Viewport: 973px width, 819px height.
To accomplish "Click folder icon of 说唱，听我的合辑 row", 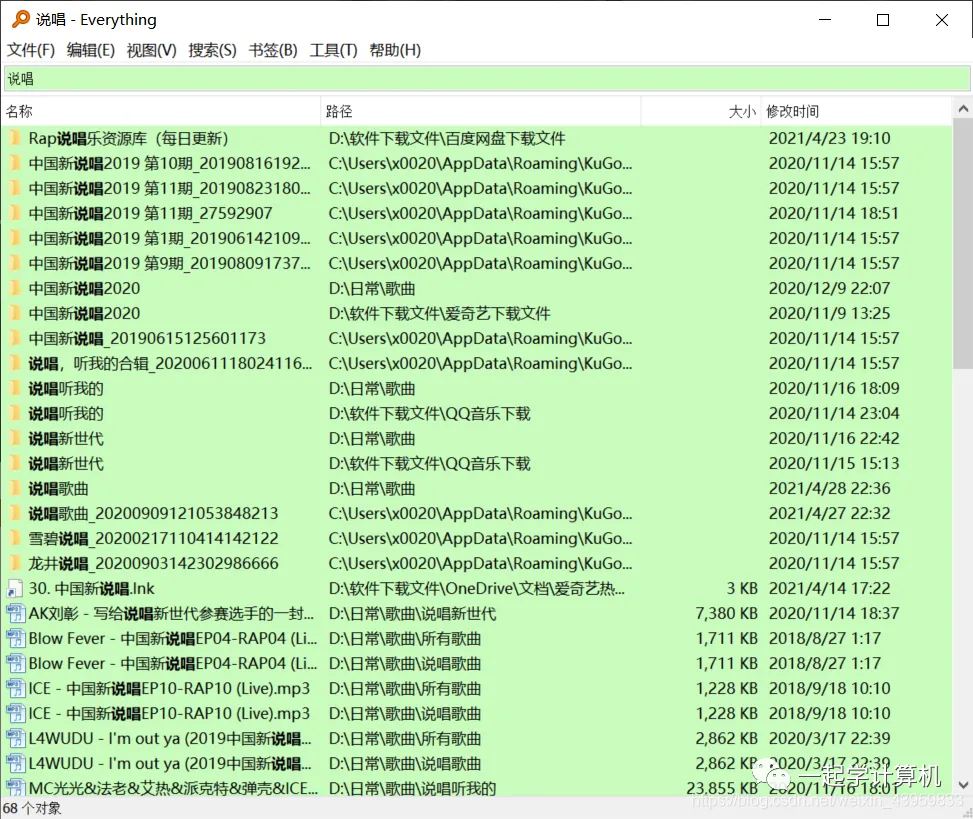I will (x=15, y=363).
